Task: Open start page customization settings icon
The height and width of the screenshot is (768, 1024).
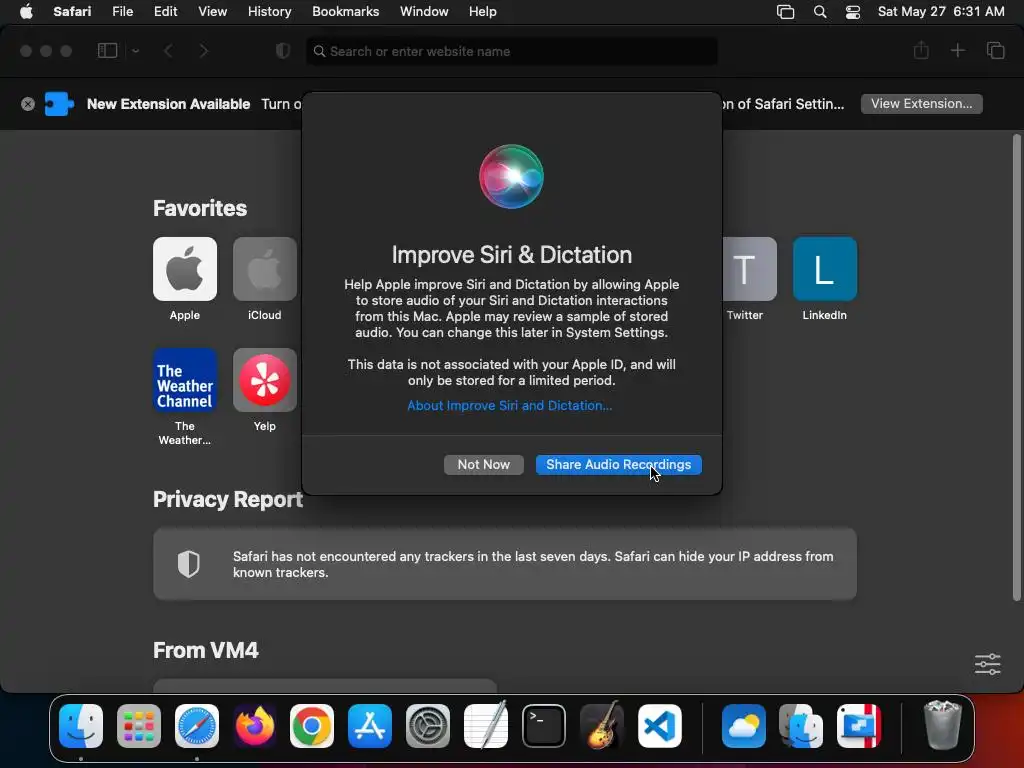Action: [x=987, y=664]
